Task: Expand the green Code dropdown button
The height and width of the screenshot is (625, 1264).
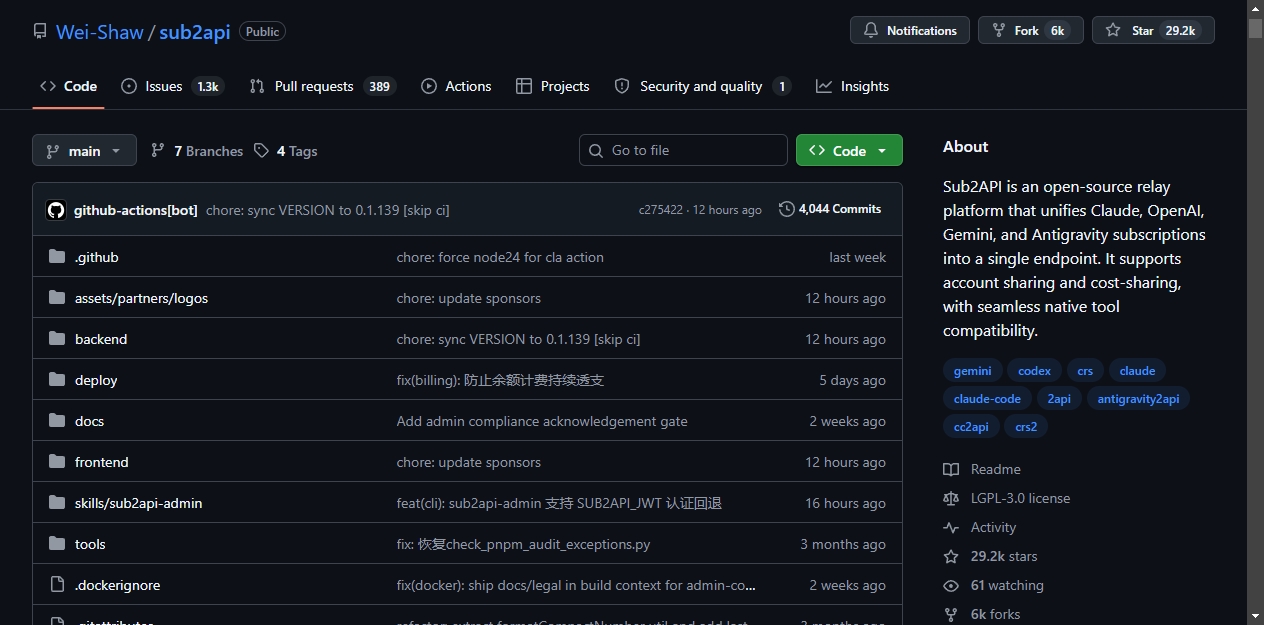Action: tap(849, 150)
